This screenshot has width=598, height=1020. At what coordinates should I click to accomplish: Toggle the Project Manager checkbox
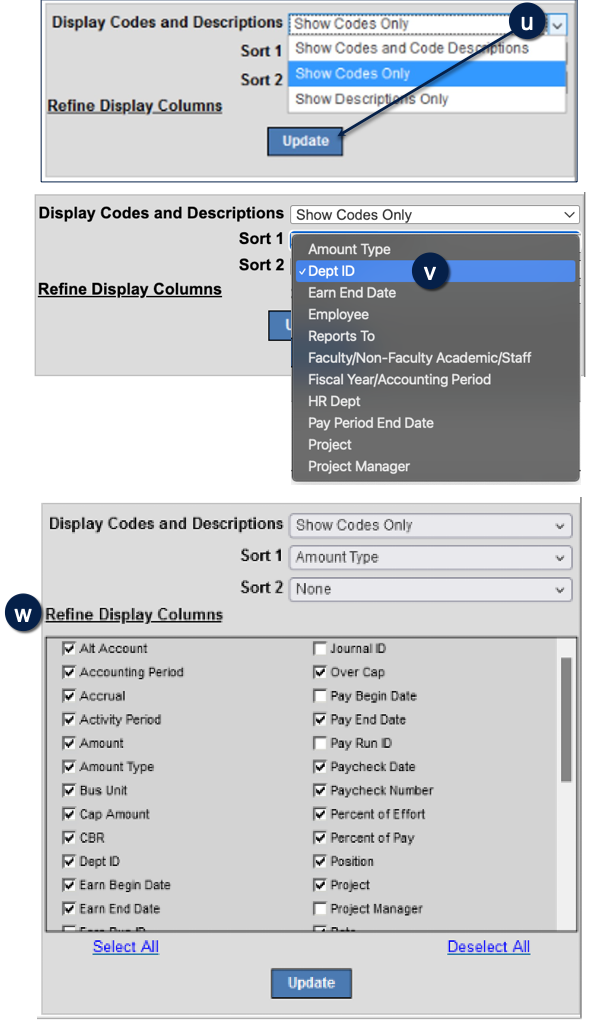pos(319,908)
